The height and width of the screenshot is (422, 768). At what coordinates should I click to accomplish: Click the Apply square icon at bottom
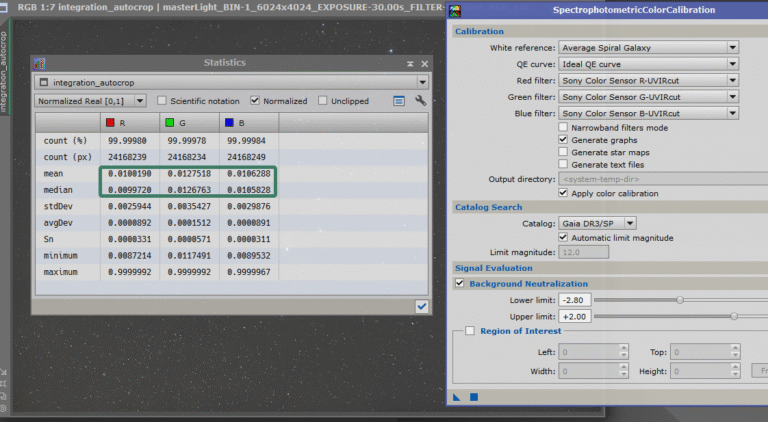[474, 397]
